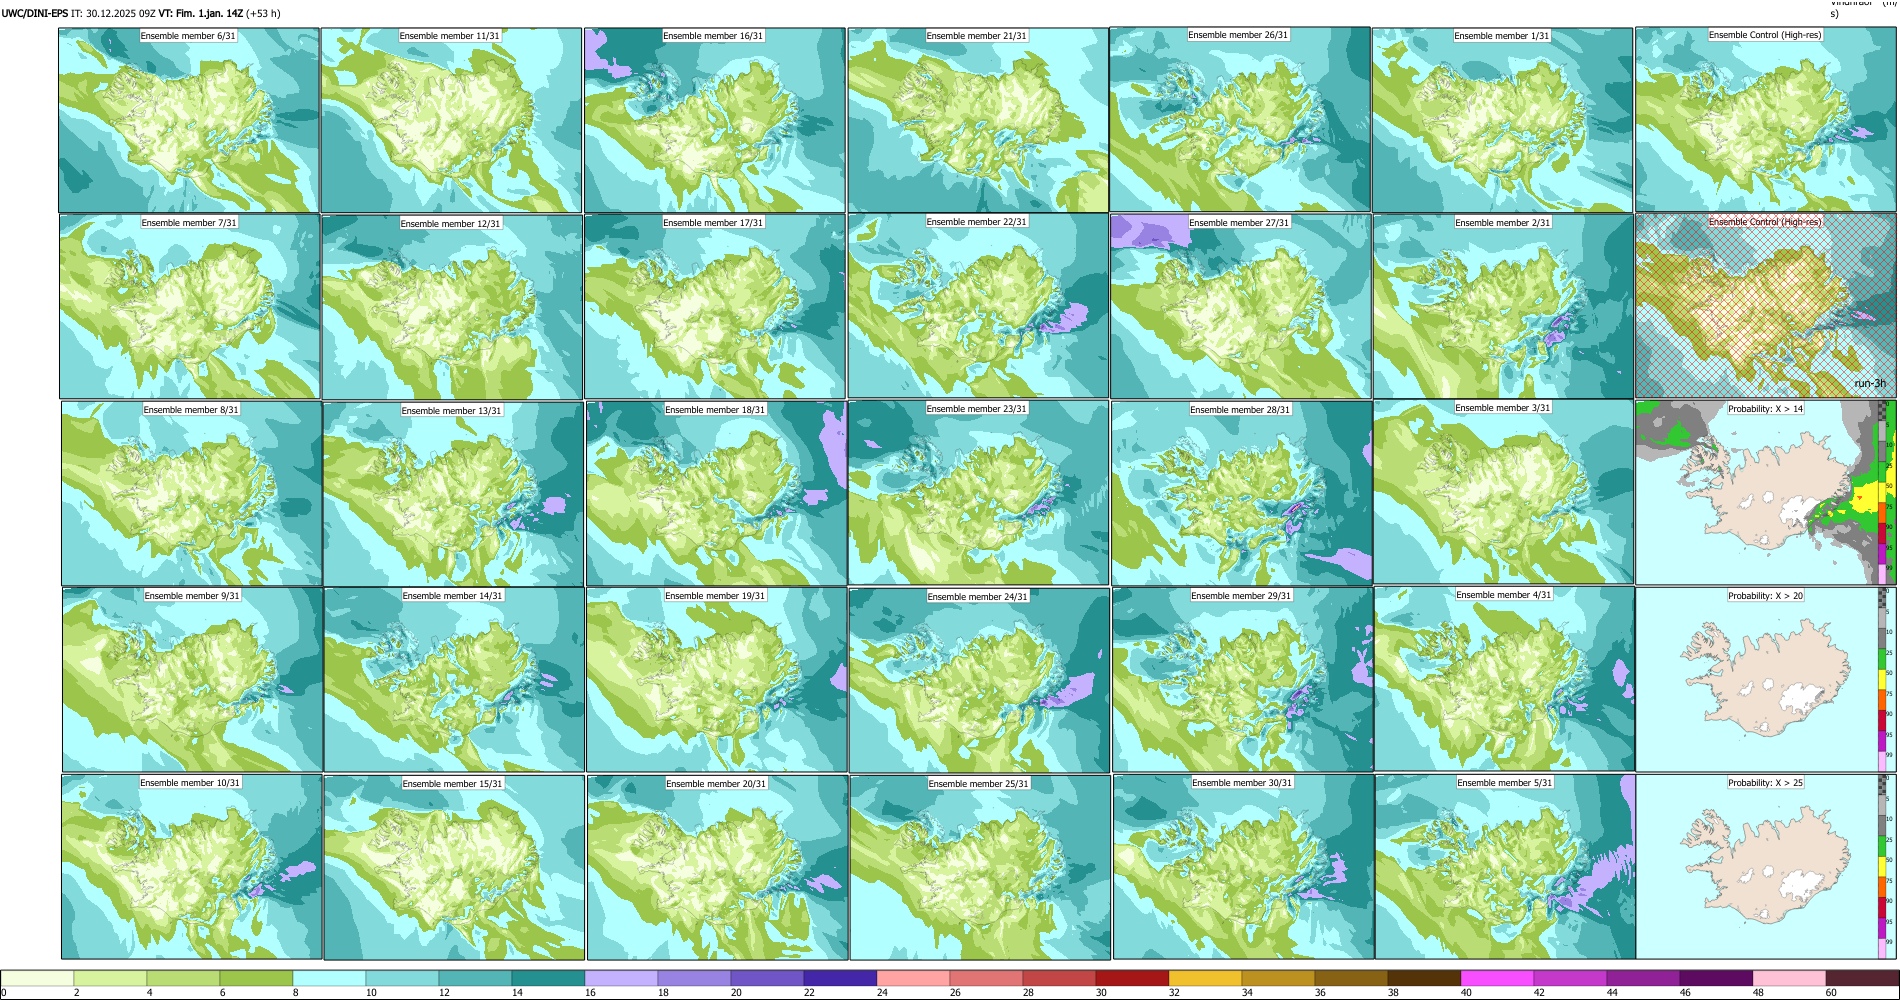Click the UWC/DINI-EPS header title
The height and width of the screenshot is (1000, 1900).
[x=35, y=14]
